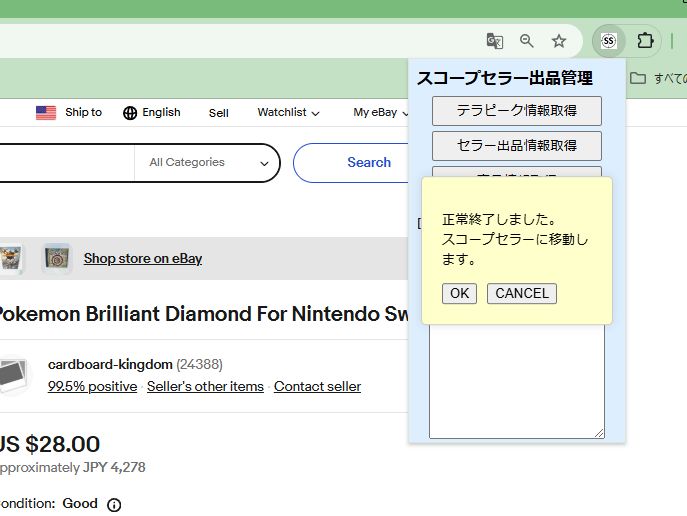Viewport: 687px width, 516px height.
Task: Click the seller feedback count (24388)
Action: tap(199, 364)
